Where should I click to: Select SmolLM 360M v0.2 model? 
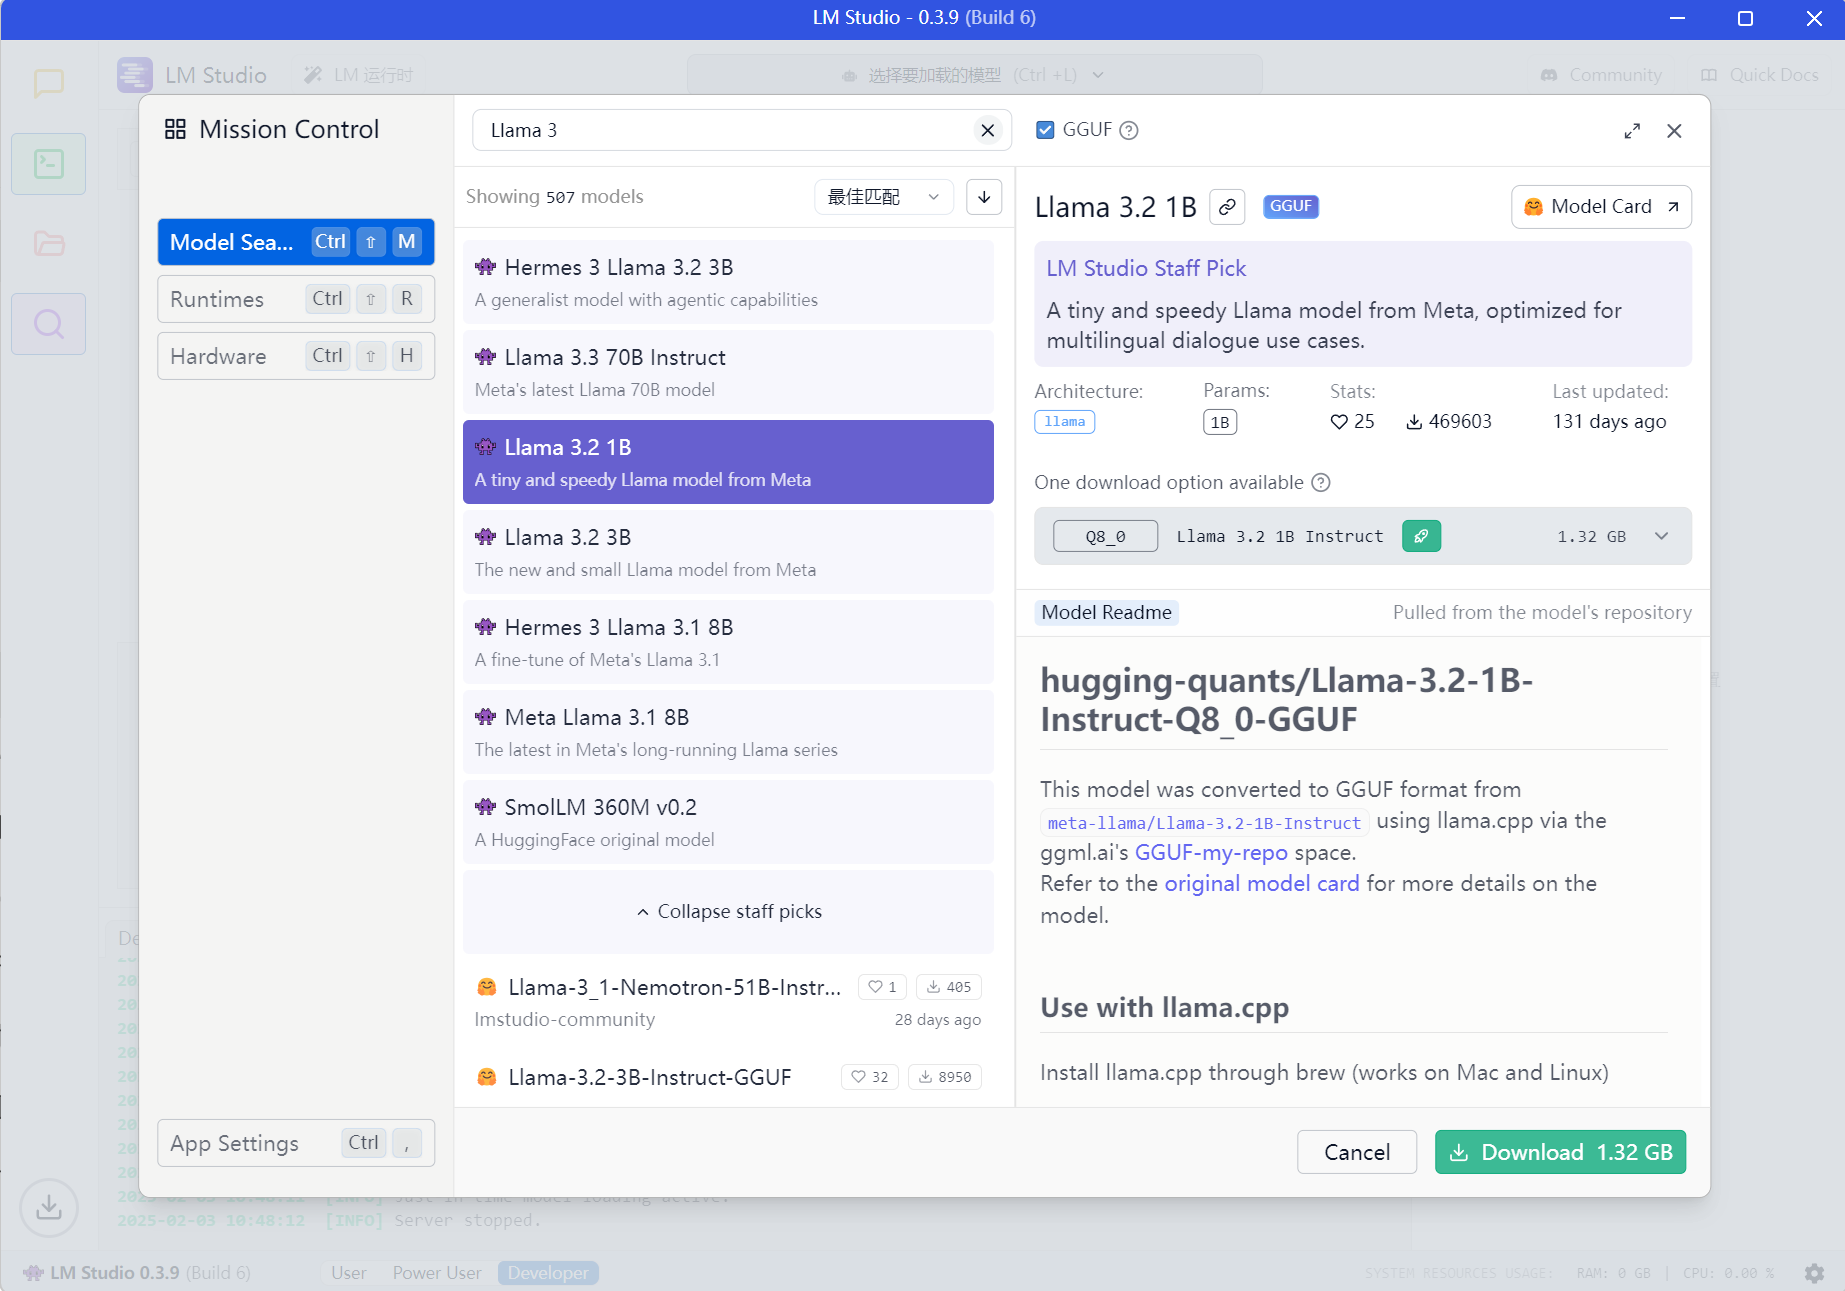click(x=728, y=822)
